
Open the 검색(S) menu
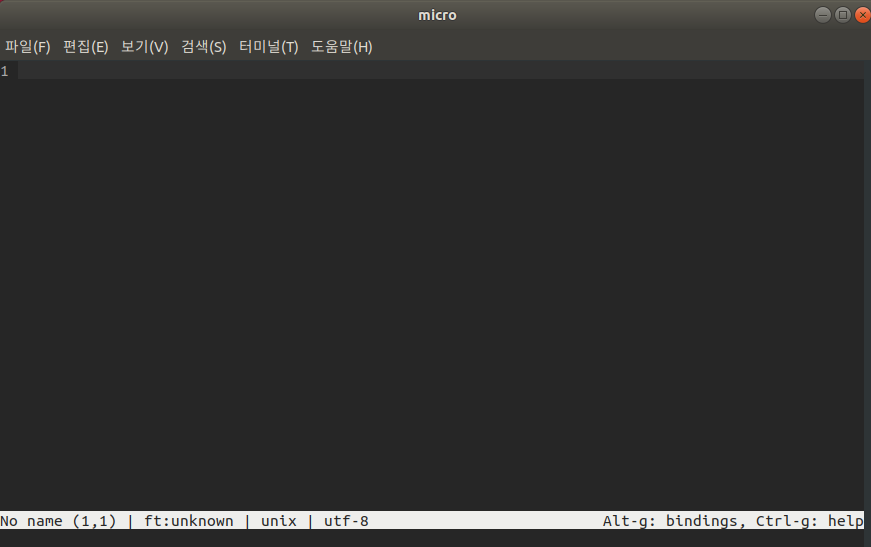click(204, 47)
